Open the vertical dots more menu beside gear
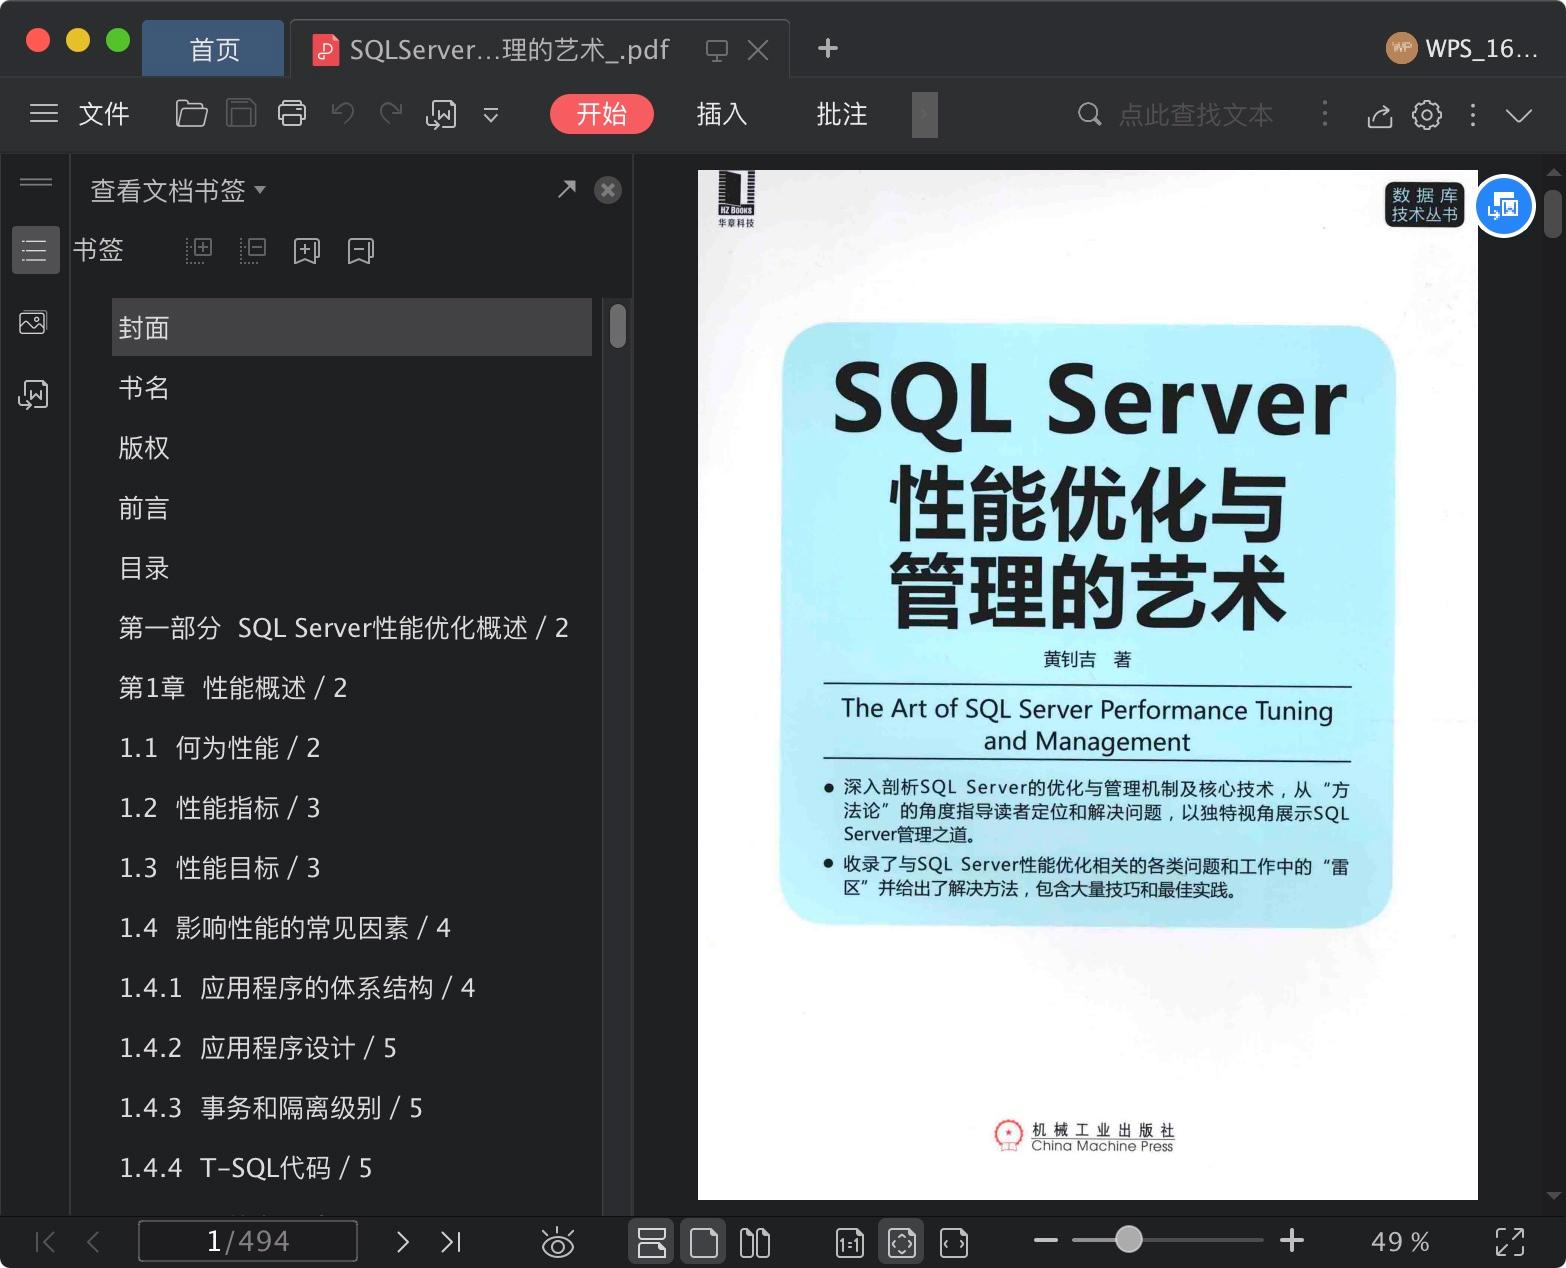This screenshot has width=1566, height=1268. pyautogui.click(x=1473, y=115)
